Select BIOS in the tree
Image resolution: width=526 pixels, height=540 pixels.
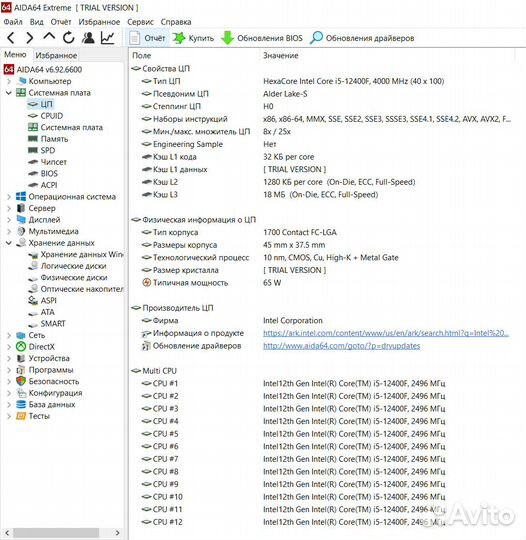[x=49, y=174]
